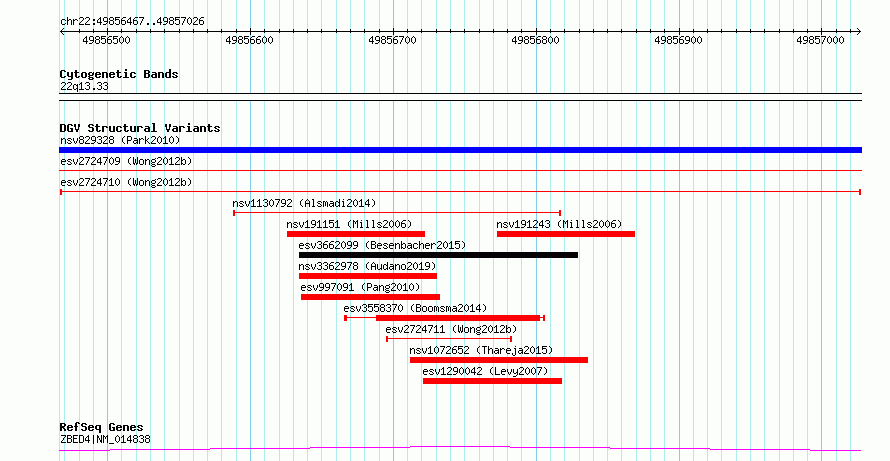The height and width of the screenshot is (461, 890).
Task: Click ruler position 49856800
Action: click(535, 40)
